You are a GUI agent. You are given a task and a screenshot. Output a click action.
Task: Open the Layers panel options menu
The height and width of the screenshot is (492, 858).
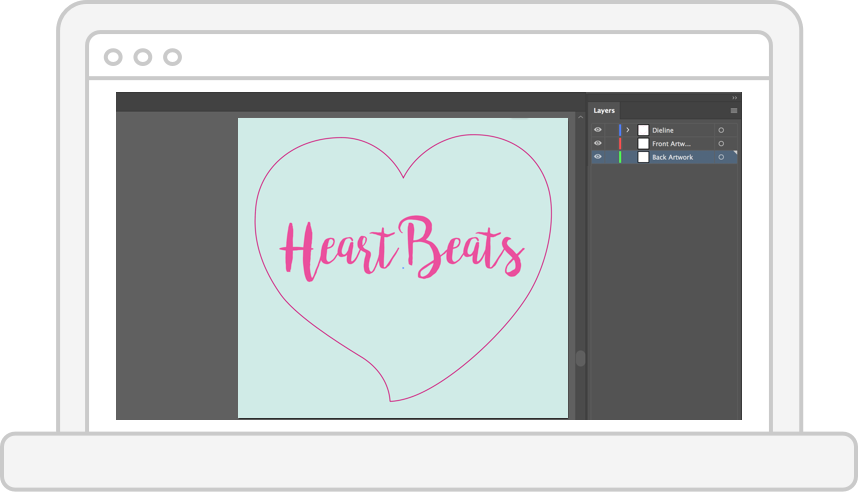(x=734, y=110)
